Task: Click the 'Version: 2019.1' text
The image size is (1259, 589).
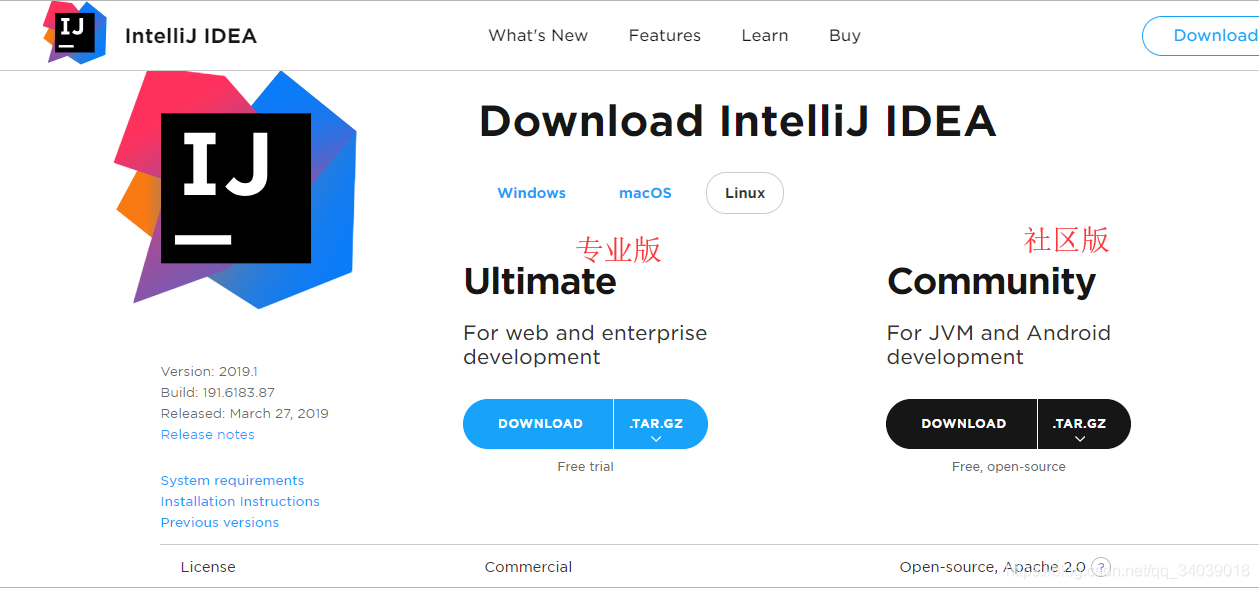Action: [209, 372]
